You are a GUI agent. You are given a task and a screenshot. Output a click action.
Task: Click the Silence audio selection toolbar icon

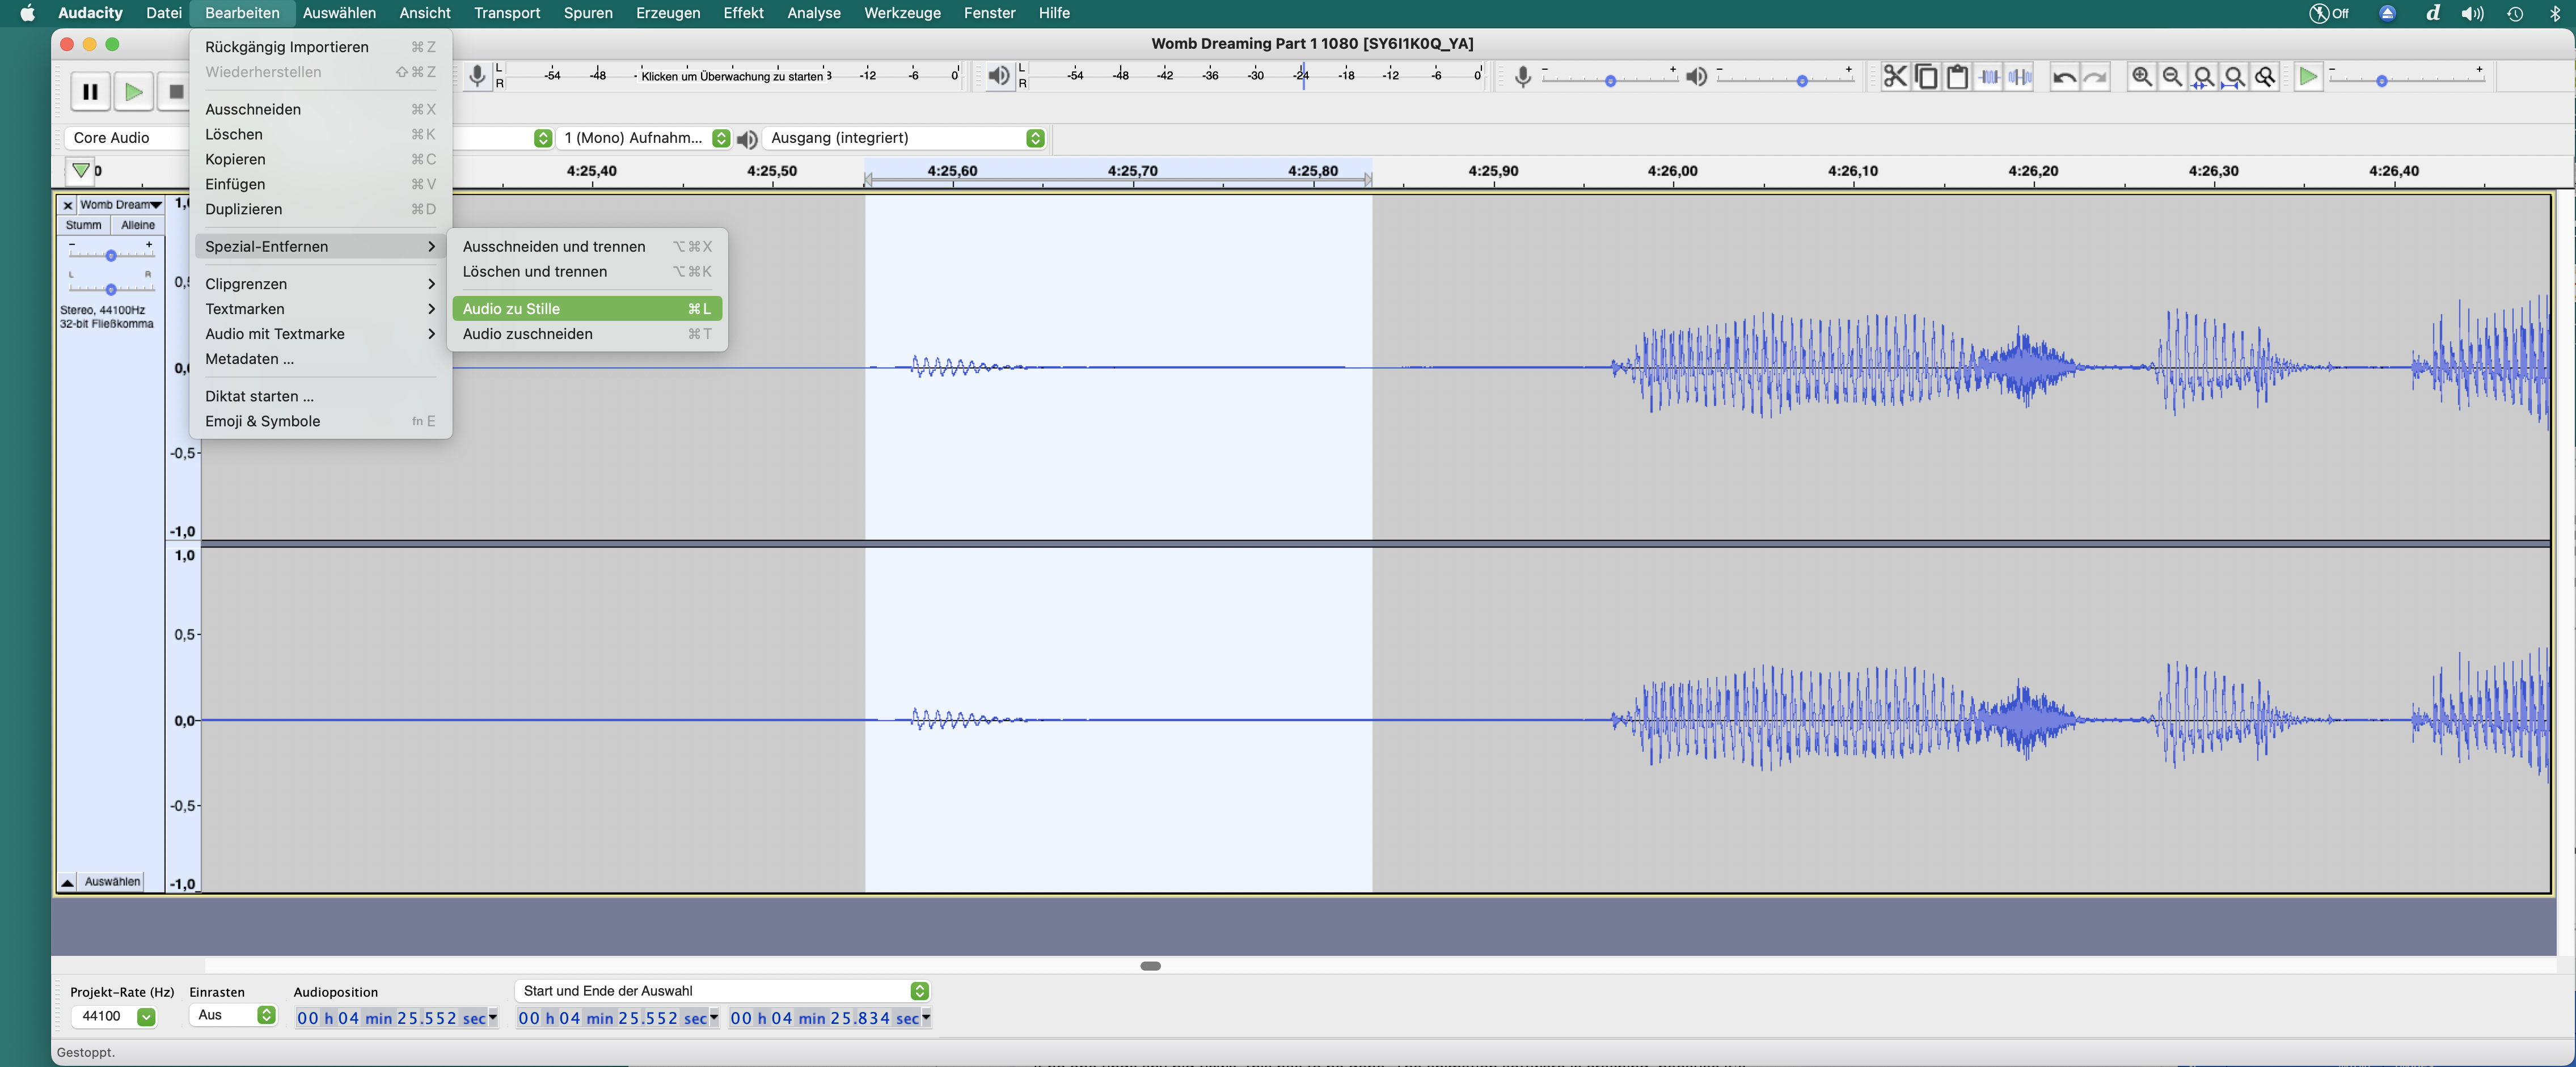pos(2019,77)
